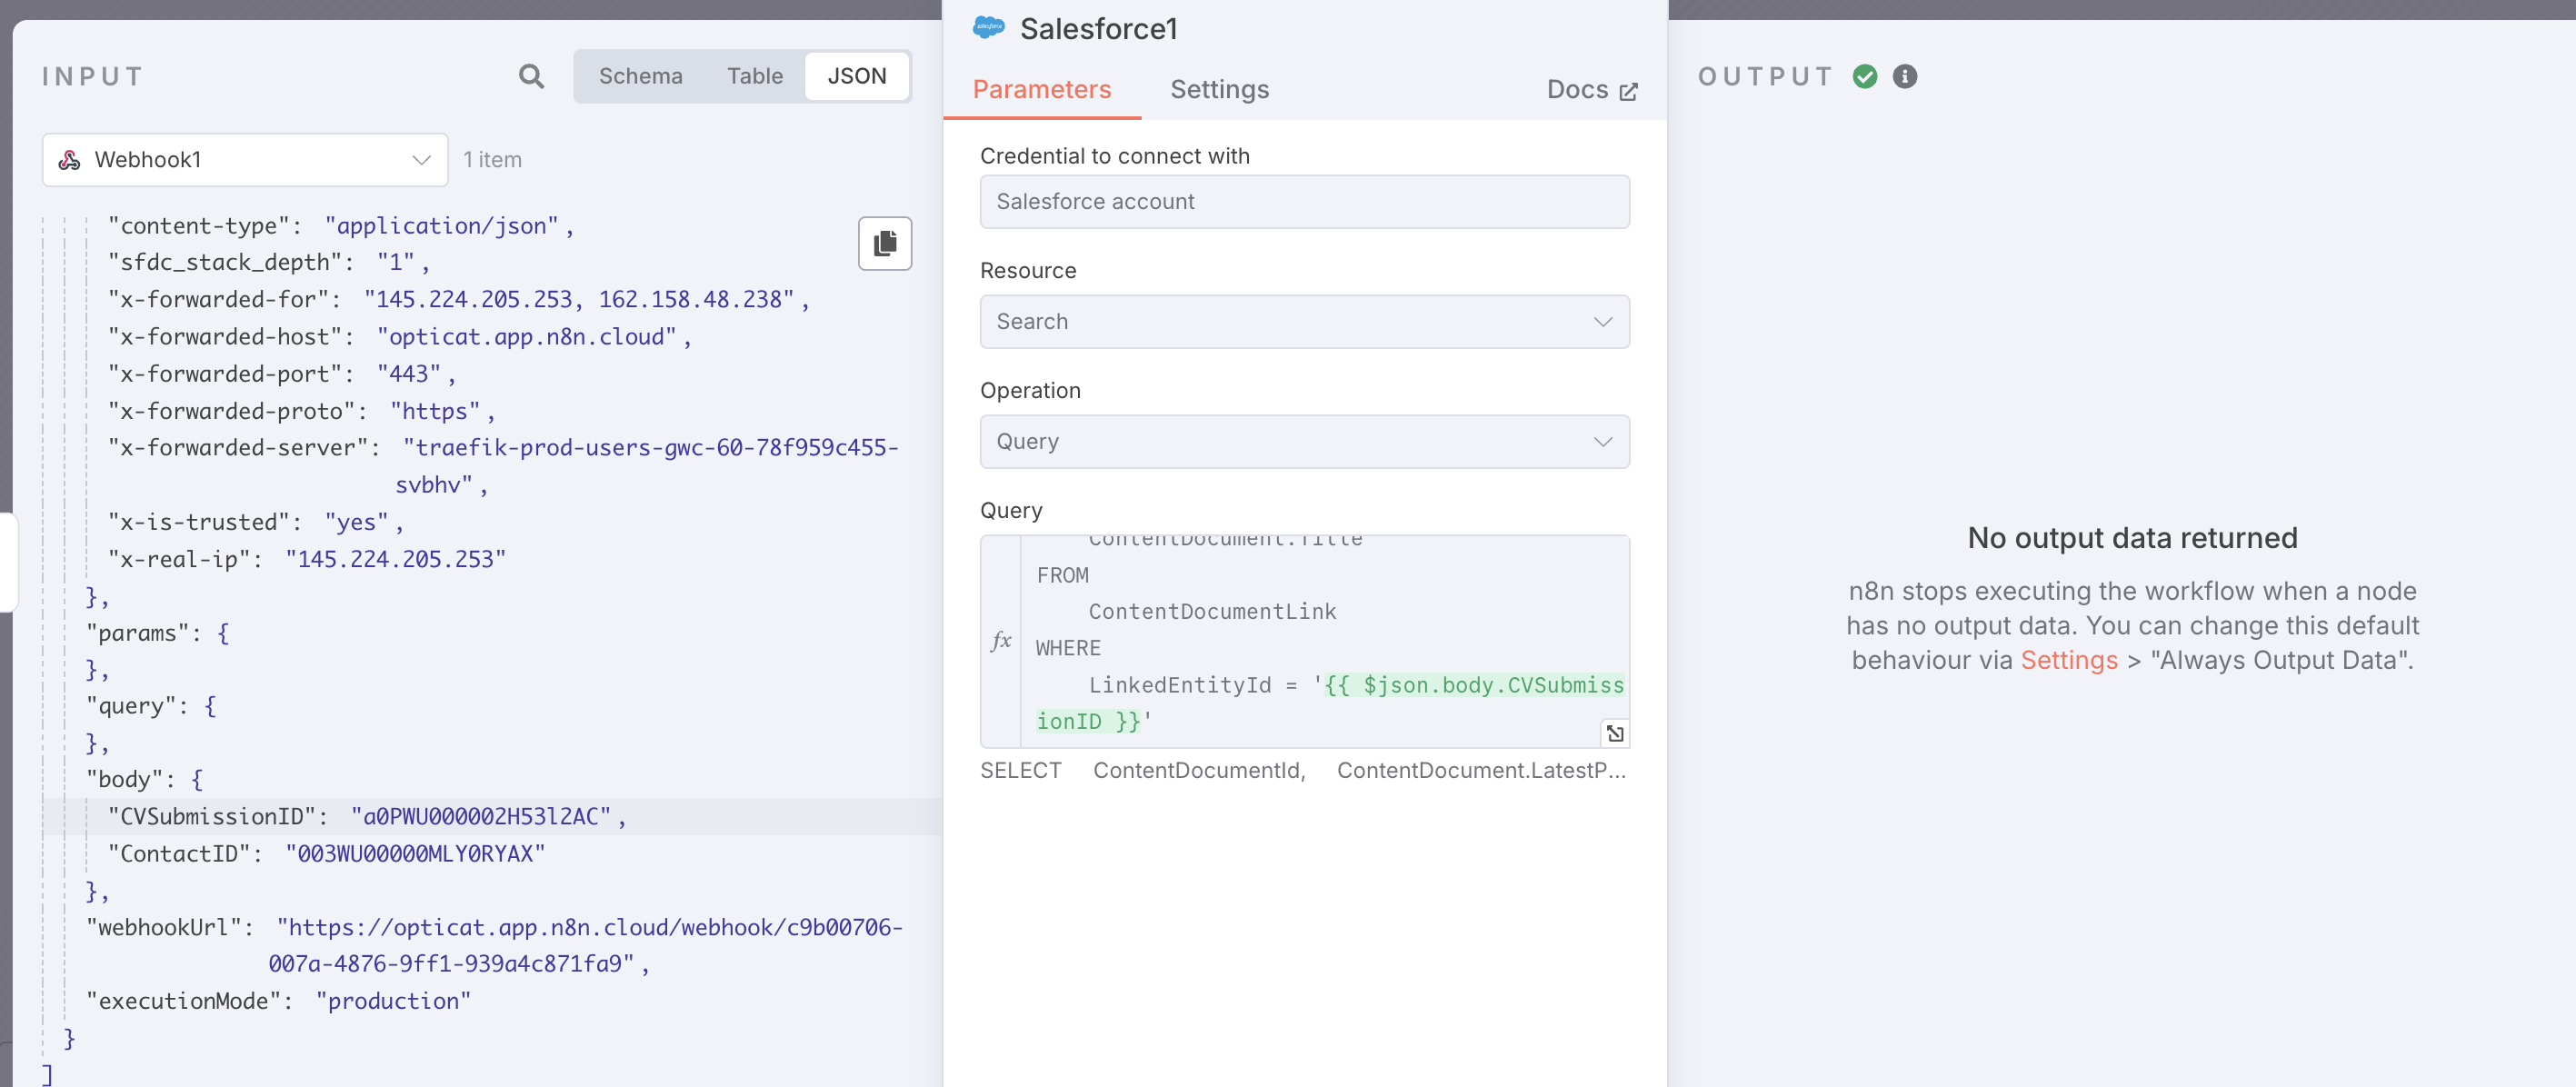This screenshot has width=2576, height=1087.
Task: Expand the Query editor with the resize icon
Action: [1614, 733]
